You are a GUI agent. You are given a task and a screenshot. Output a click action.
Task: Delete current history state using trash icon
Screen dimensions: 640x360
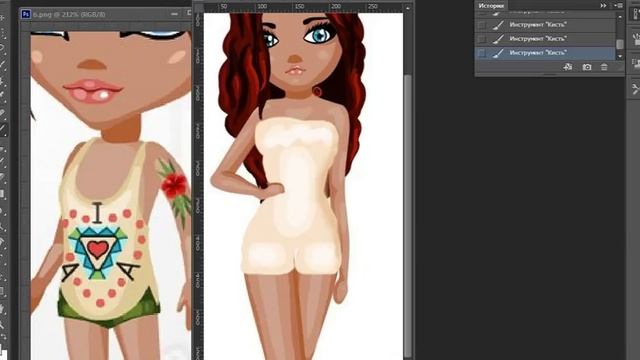[x=604, y=67]
